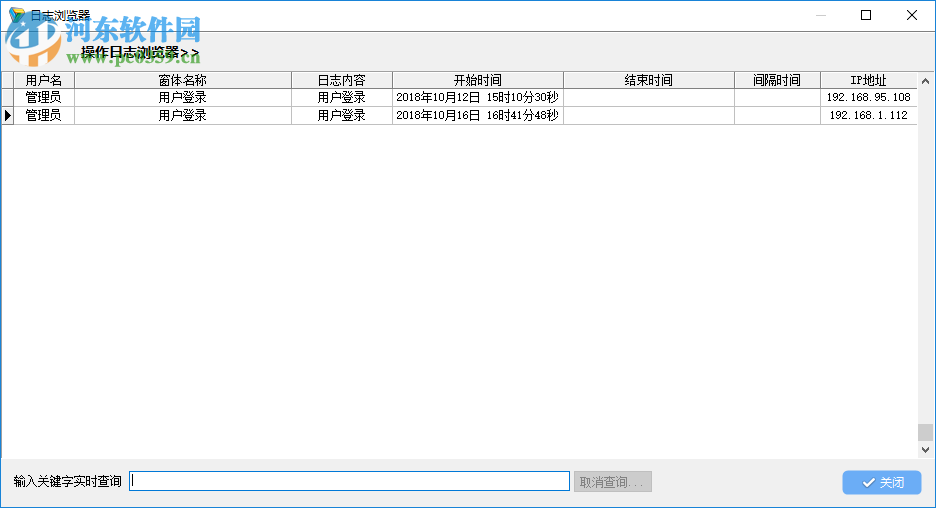
Task: Click the IP地址 column header
Action: tap(869, 80)
